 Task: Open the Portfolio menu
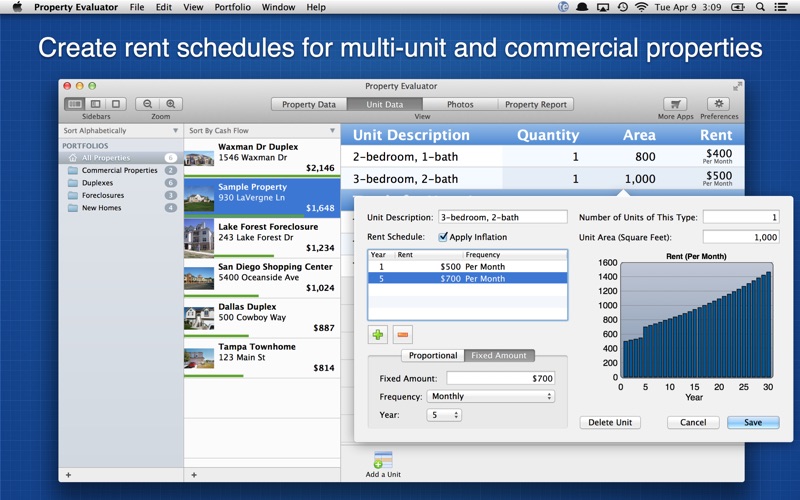tap(233, 7)
